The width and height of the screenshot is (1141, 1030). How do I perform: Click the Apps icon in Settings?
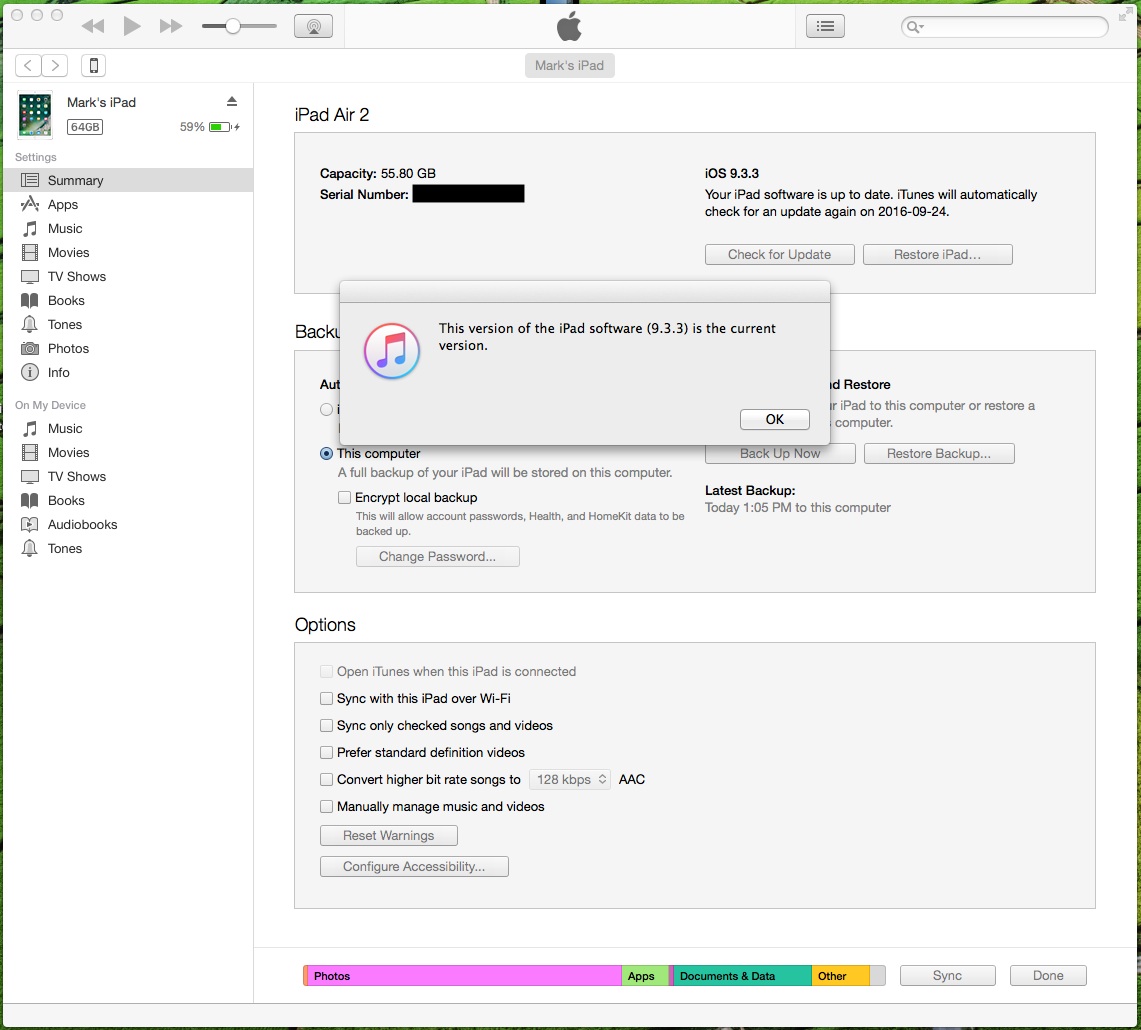coord(30,204)
